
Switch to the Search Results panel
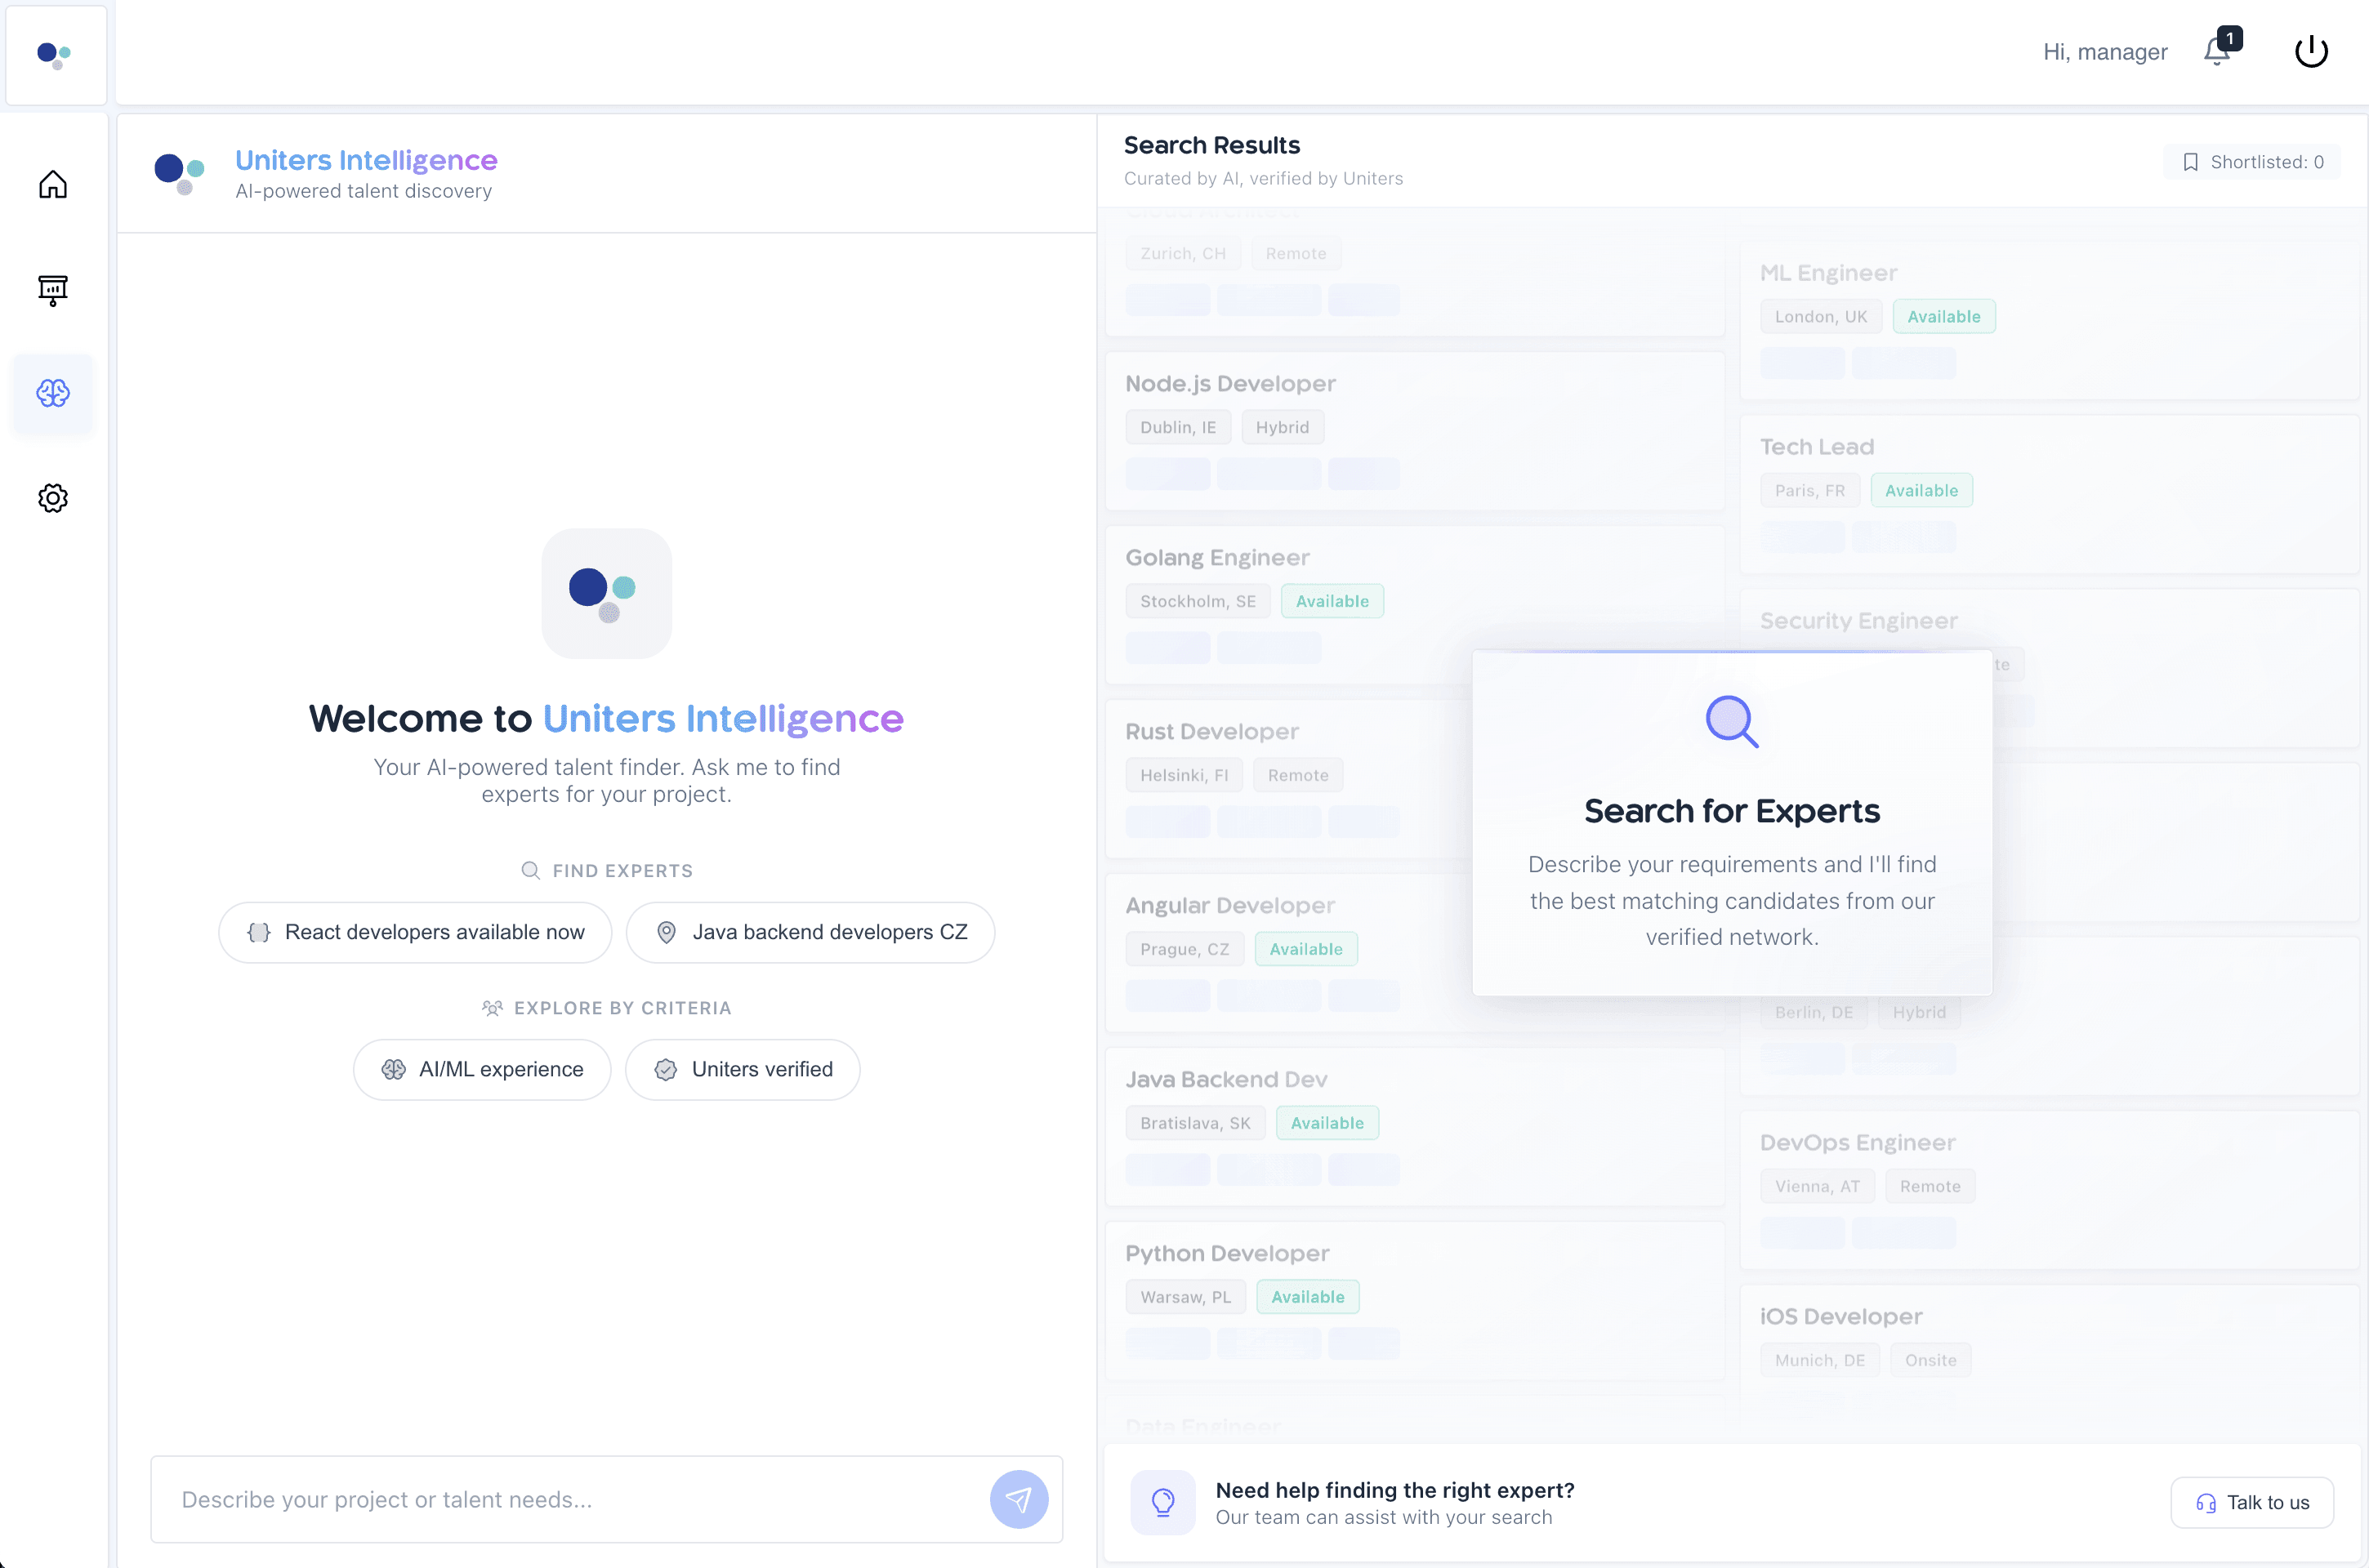pos(1212,145)
